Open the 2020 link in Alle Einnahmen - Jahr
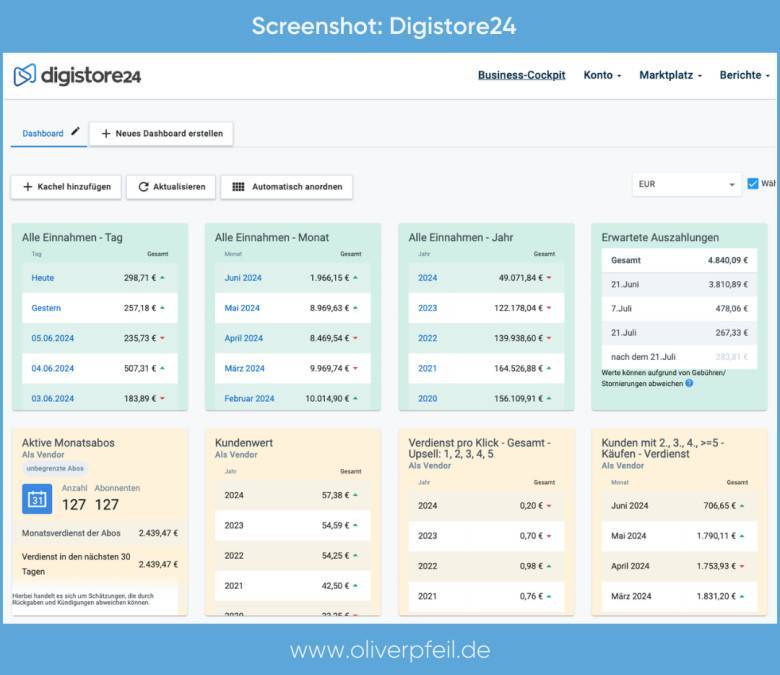The image size is (780, 675). [x=427, y=398]
